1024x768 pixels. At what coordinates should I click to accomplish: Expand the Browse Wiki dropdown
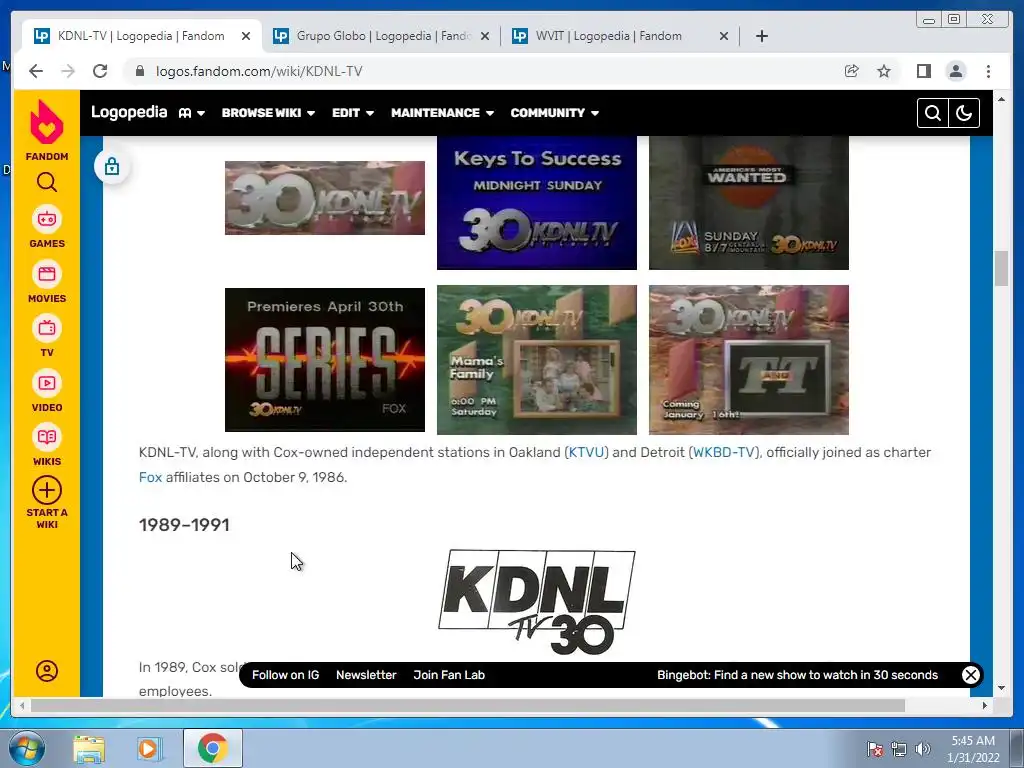click(x=268, y=113)
